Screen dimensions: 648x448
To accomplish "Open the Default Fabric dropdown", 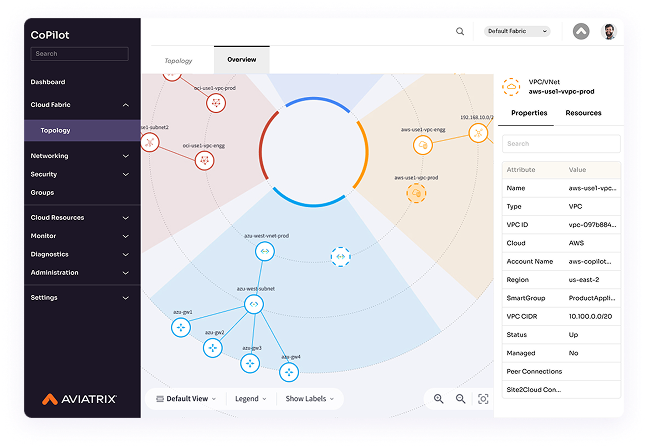I will click(x=517, y=31).
